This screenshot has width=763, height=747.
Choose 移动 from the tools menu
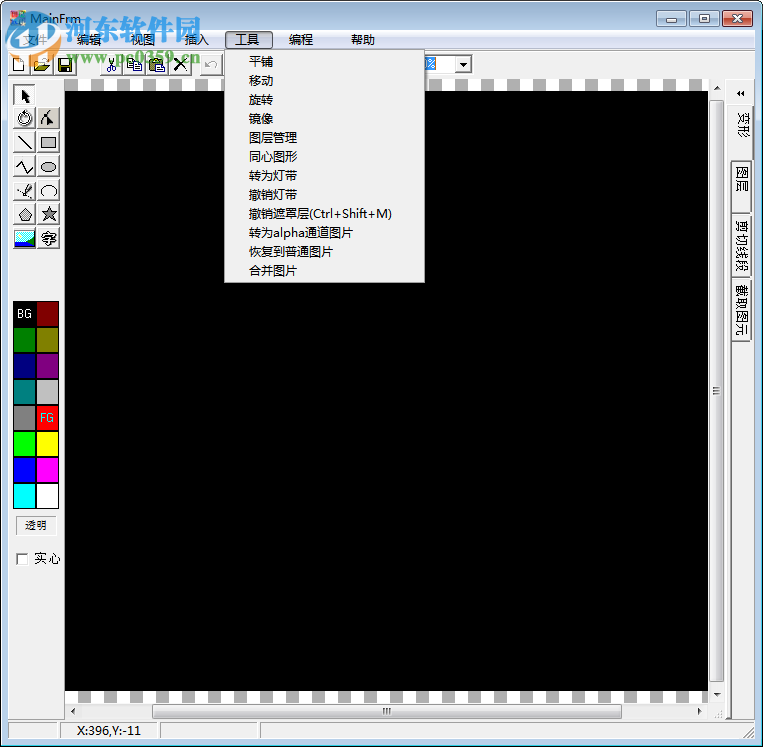click(324, 80)
